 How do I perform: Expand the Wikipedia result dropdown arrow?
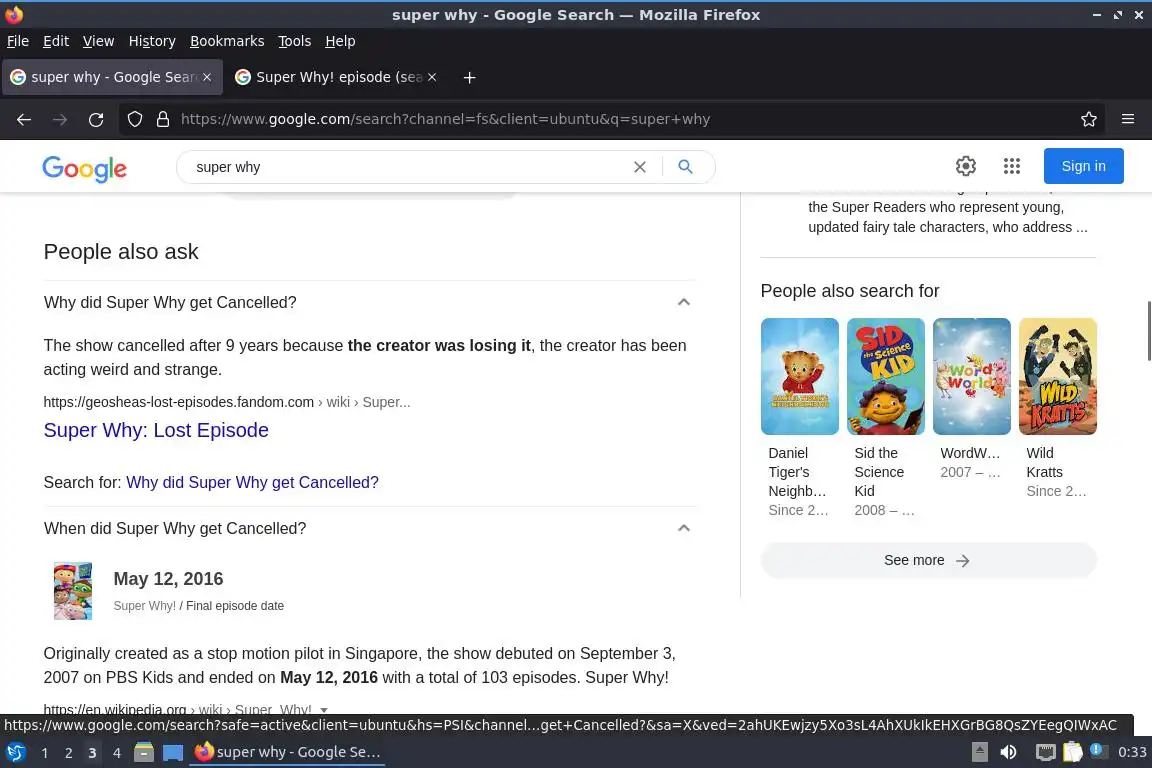point(324,710)
